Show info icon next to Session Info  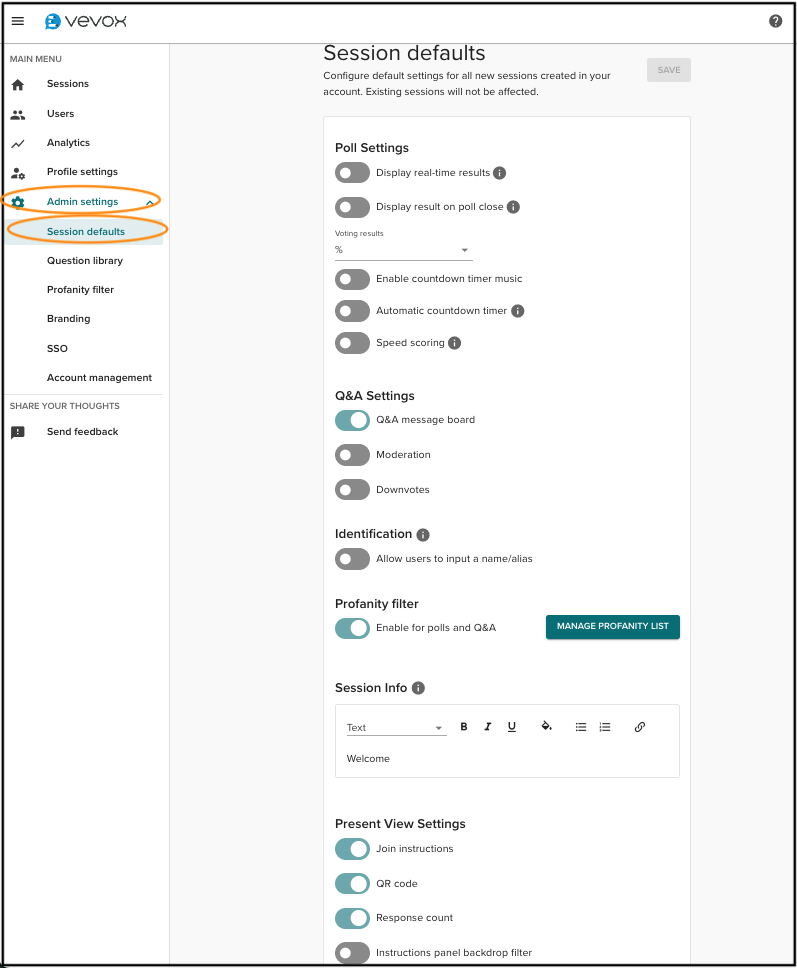pyautogui.click(x=418, y=688)
